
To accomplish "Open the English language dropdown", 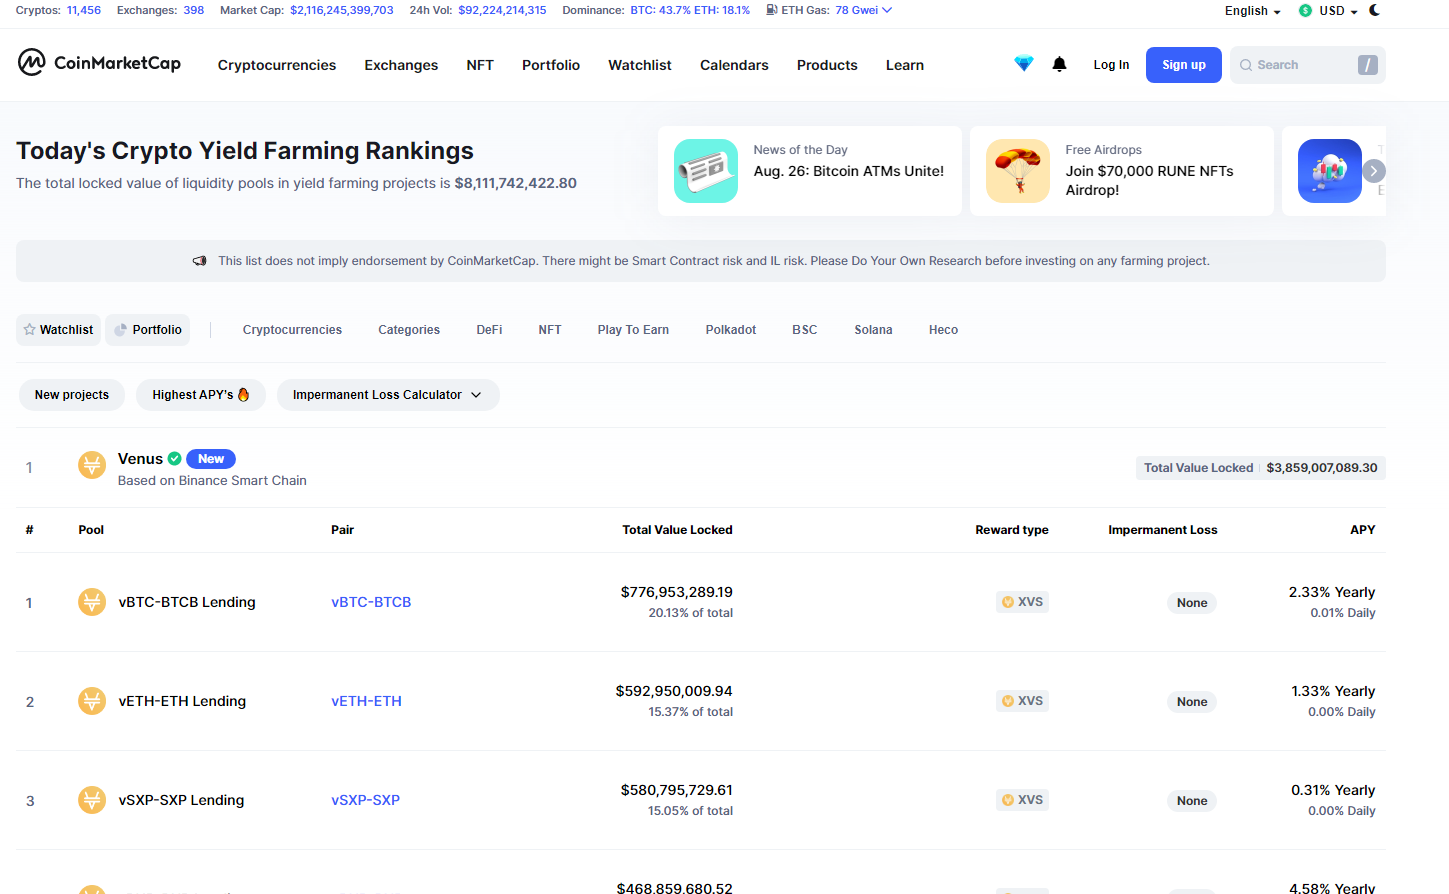I will (1252, 11).
